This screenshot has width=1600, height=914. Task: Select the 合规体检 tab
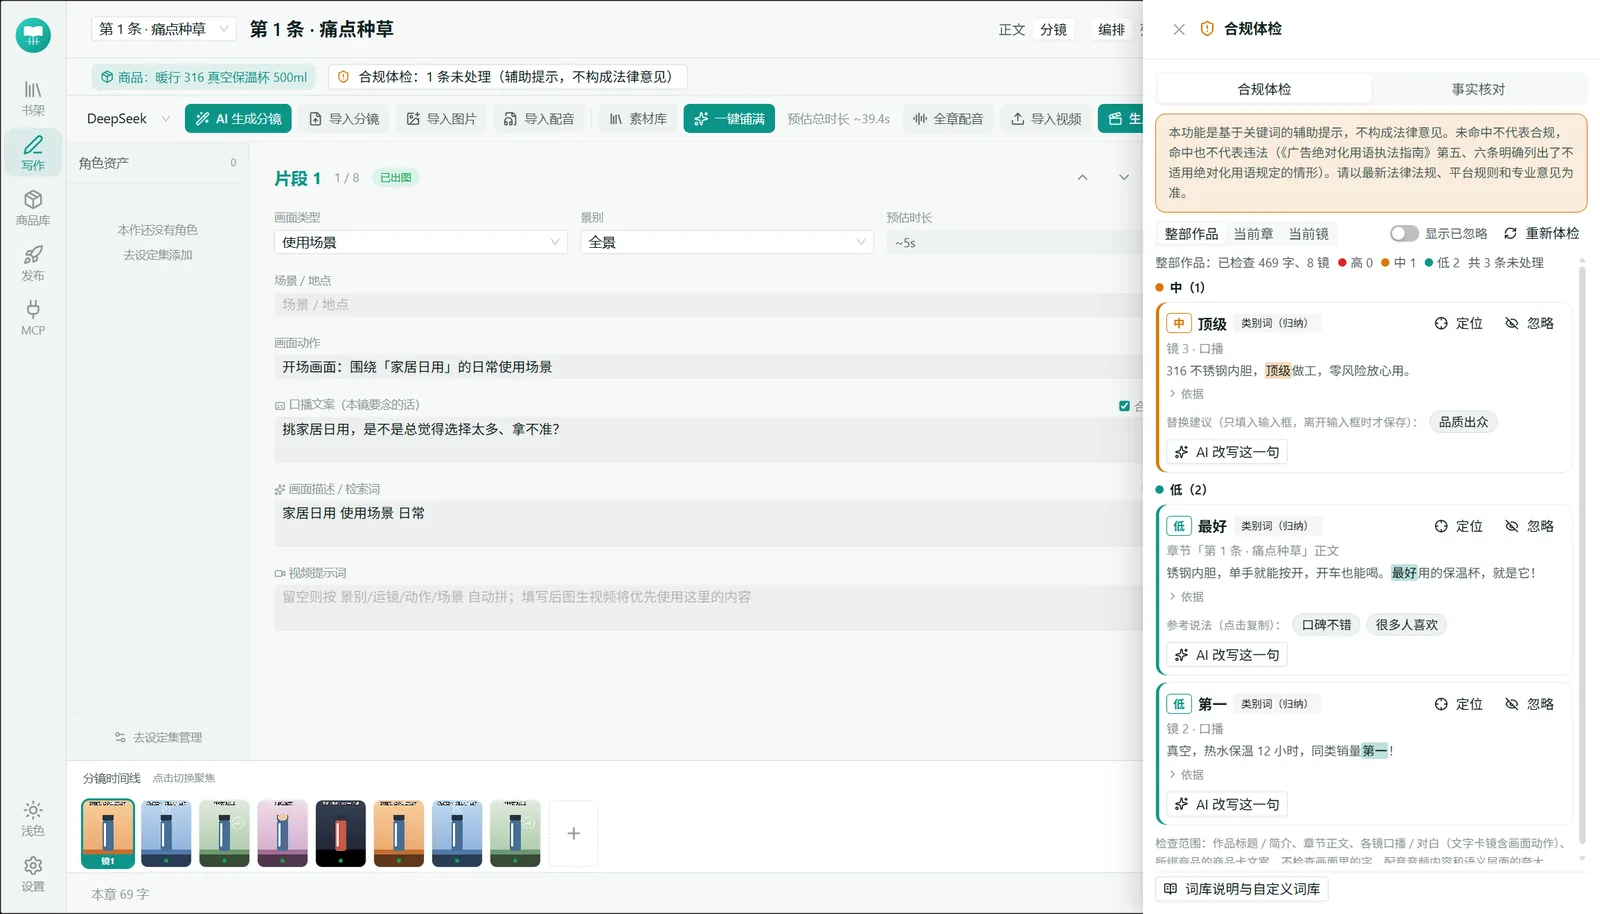(1264, 89)
